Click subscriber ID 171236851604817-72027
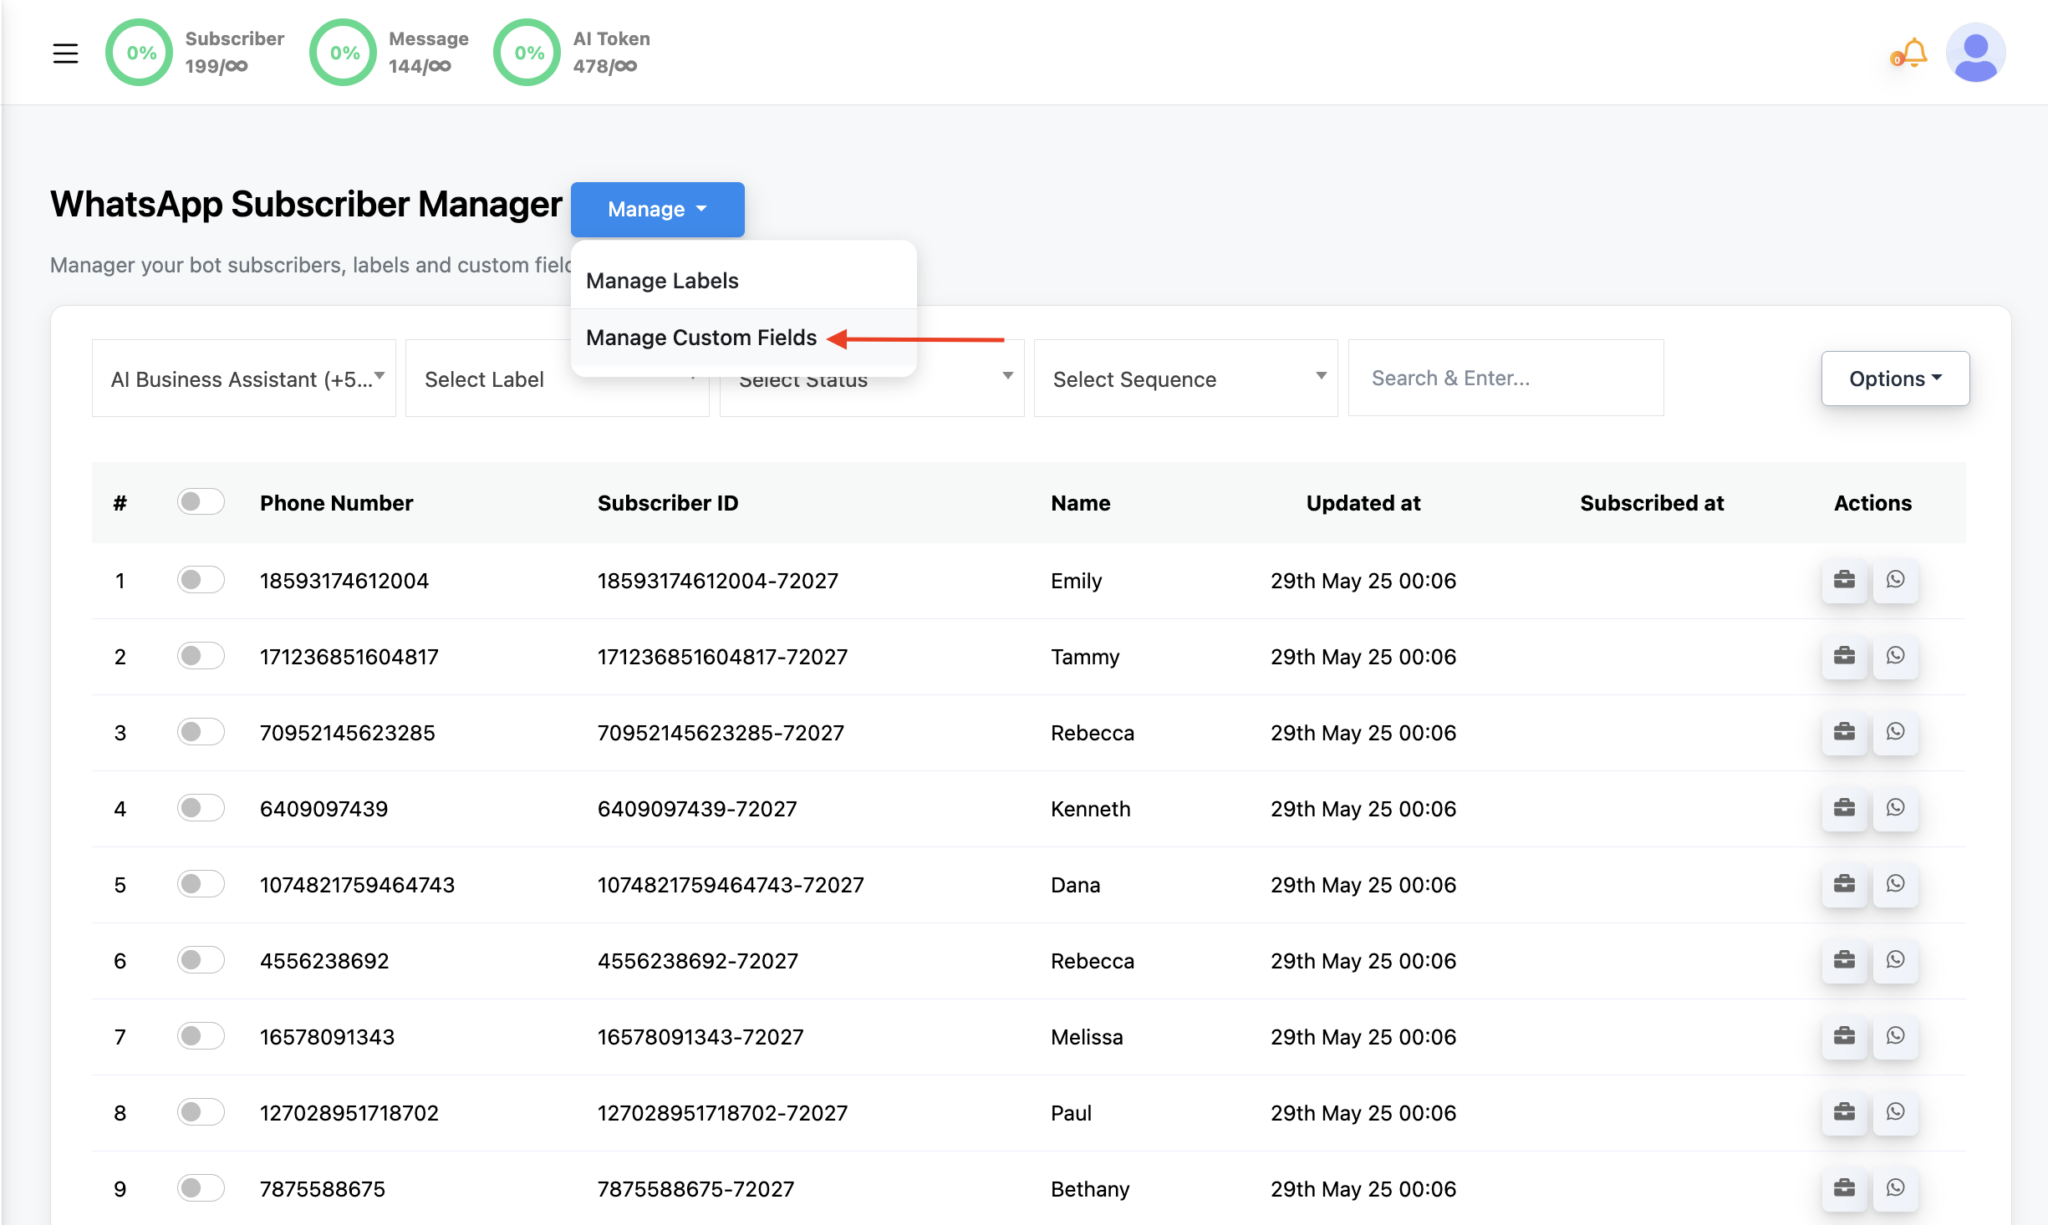 click(722, 657)
